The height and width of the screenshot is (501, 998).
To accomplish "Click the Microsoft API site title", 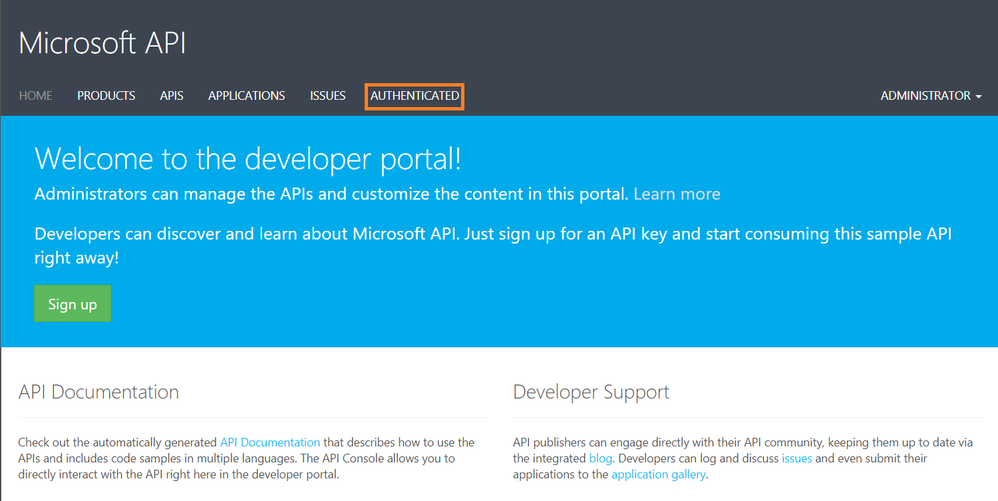I will point(102,44).
